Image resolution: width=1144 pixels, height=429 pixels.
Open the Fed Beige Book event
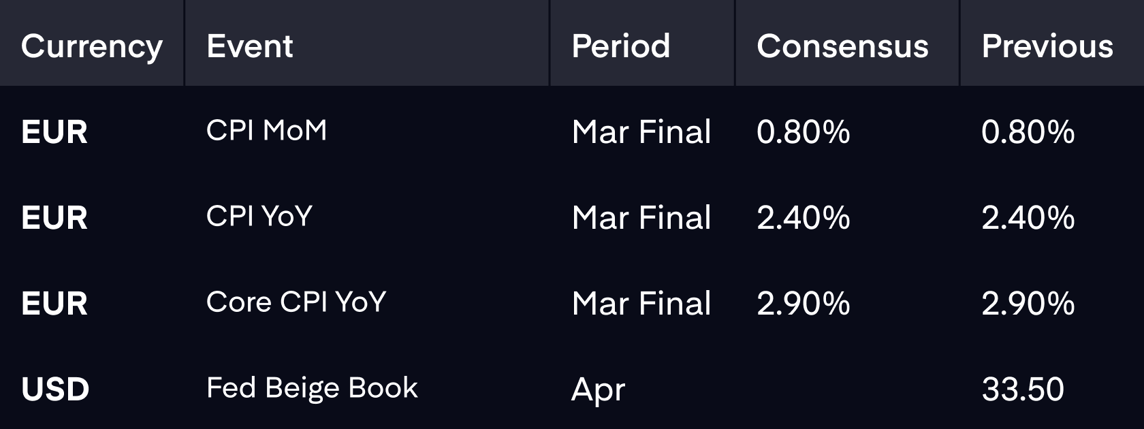click(312, 387)
